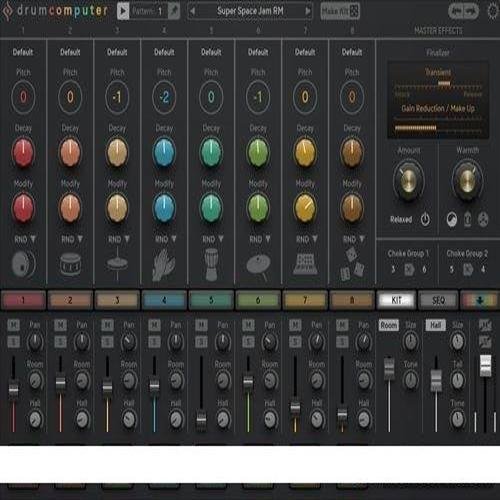Click the kick drum icon in channel 1
This screenshot has width=500, height=500.
(x=23, y=264)
